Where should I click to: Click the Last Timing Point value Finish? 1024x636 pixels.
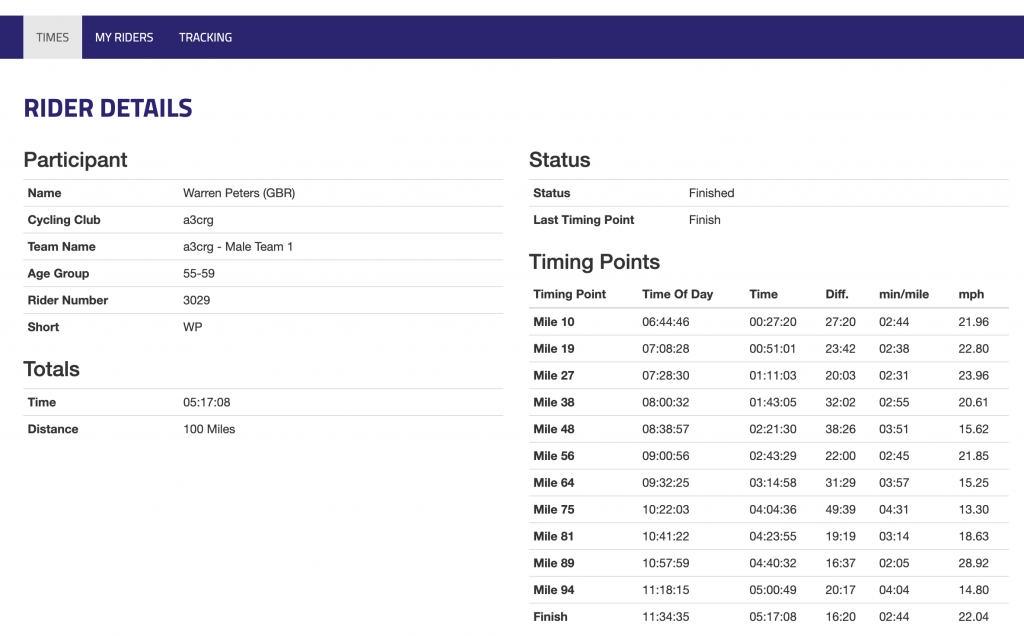(705, 219)
